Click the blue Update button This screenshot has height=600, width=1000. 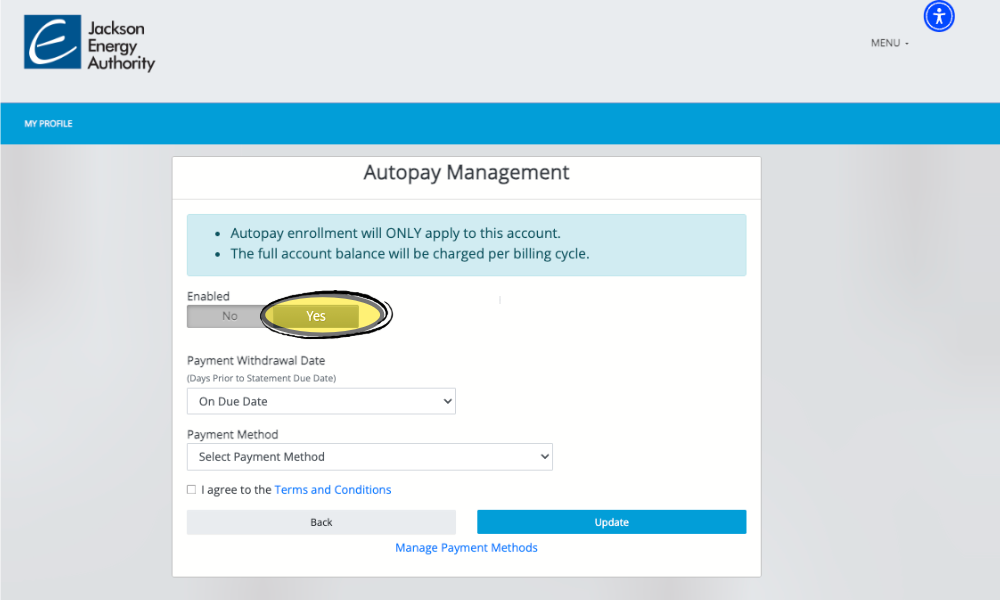[x=611, y=522]
